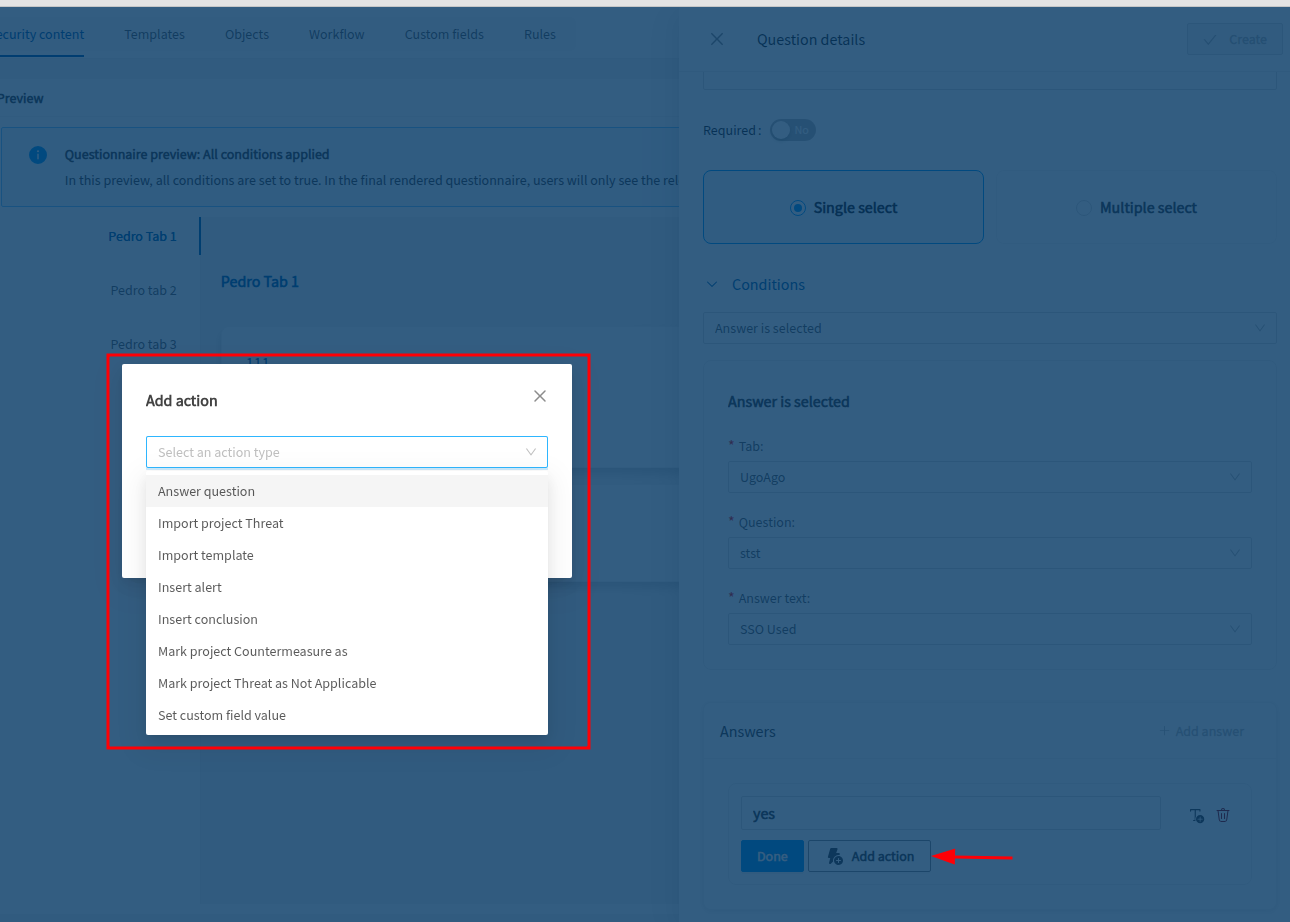Switch to the Custom fields tab
The height and width of the screenshot is (922, 1290).
tap(444, 34)
